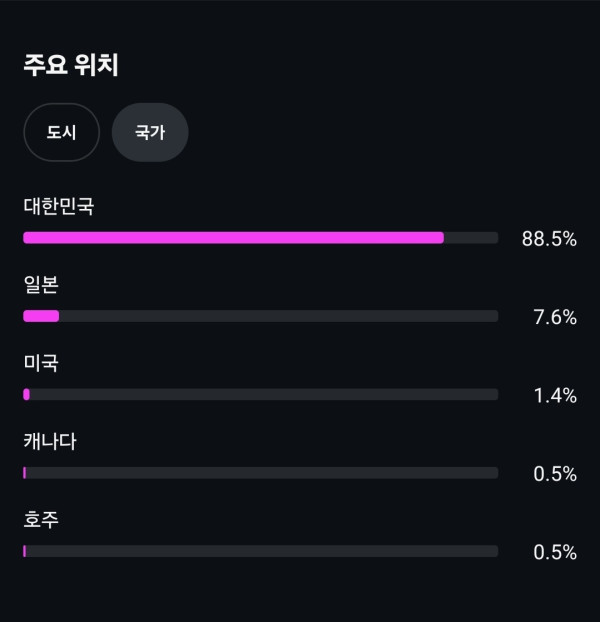The width and height of the screenshot is (600, 622).
Task: Select the 일본 country label
Action: pyautogui.click(x=41, y=285)
